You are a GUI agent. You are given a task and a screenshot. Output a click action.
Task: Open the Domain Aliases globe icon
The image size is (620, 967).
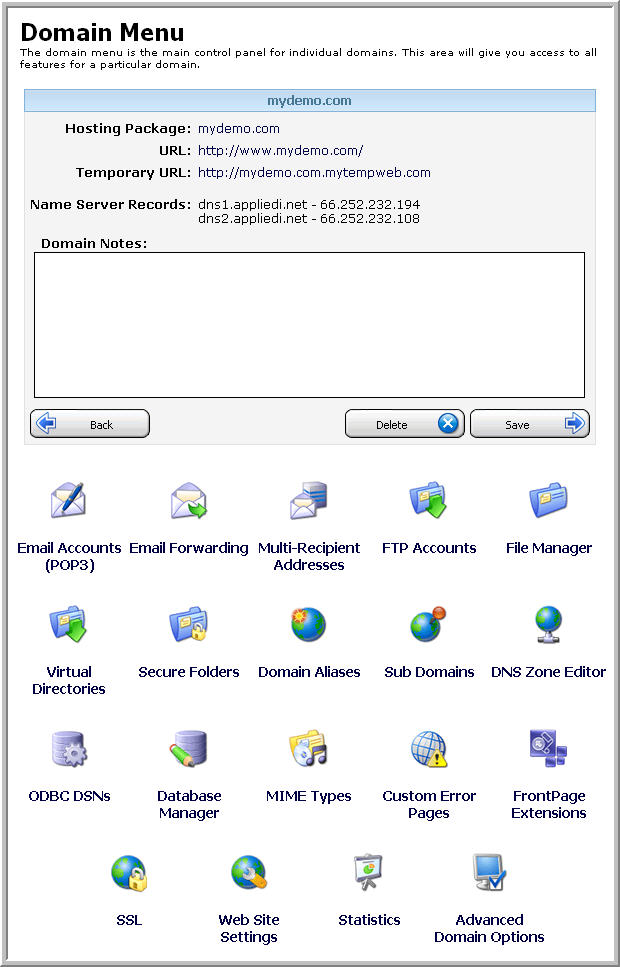click(308, 624)
